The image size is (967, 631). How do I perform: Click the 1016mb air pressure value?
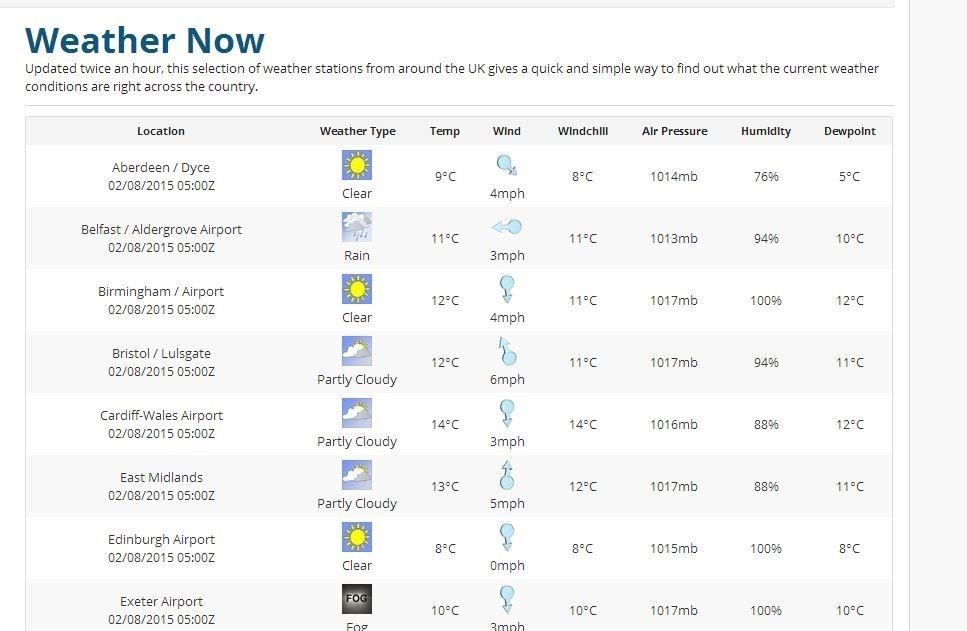click(673, 424)
